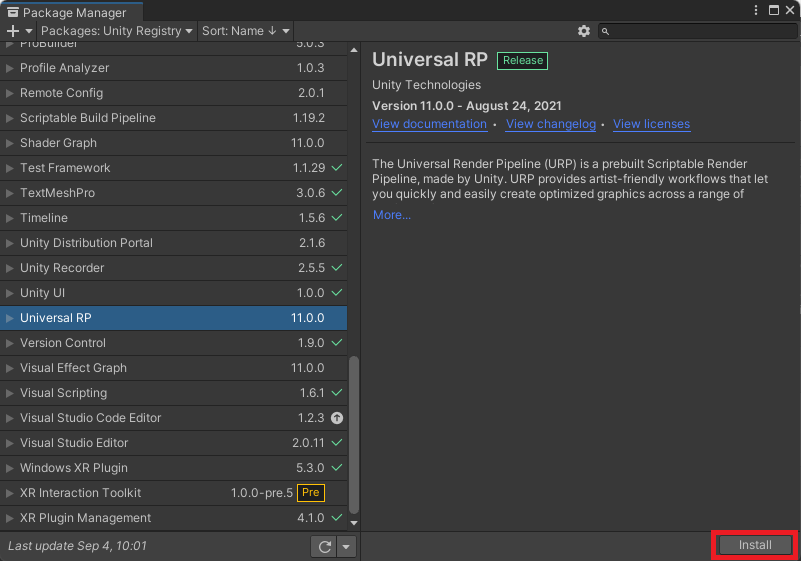Select Windows XR Plugin package
Image resolution: width=801 pixels, height=561 pixels.
point(173,468)
